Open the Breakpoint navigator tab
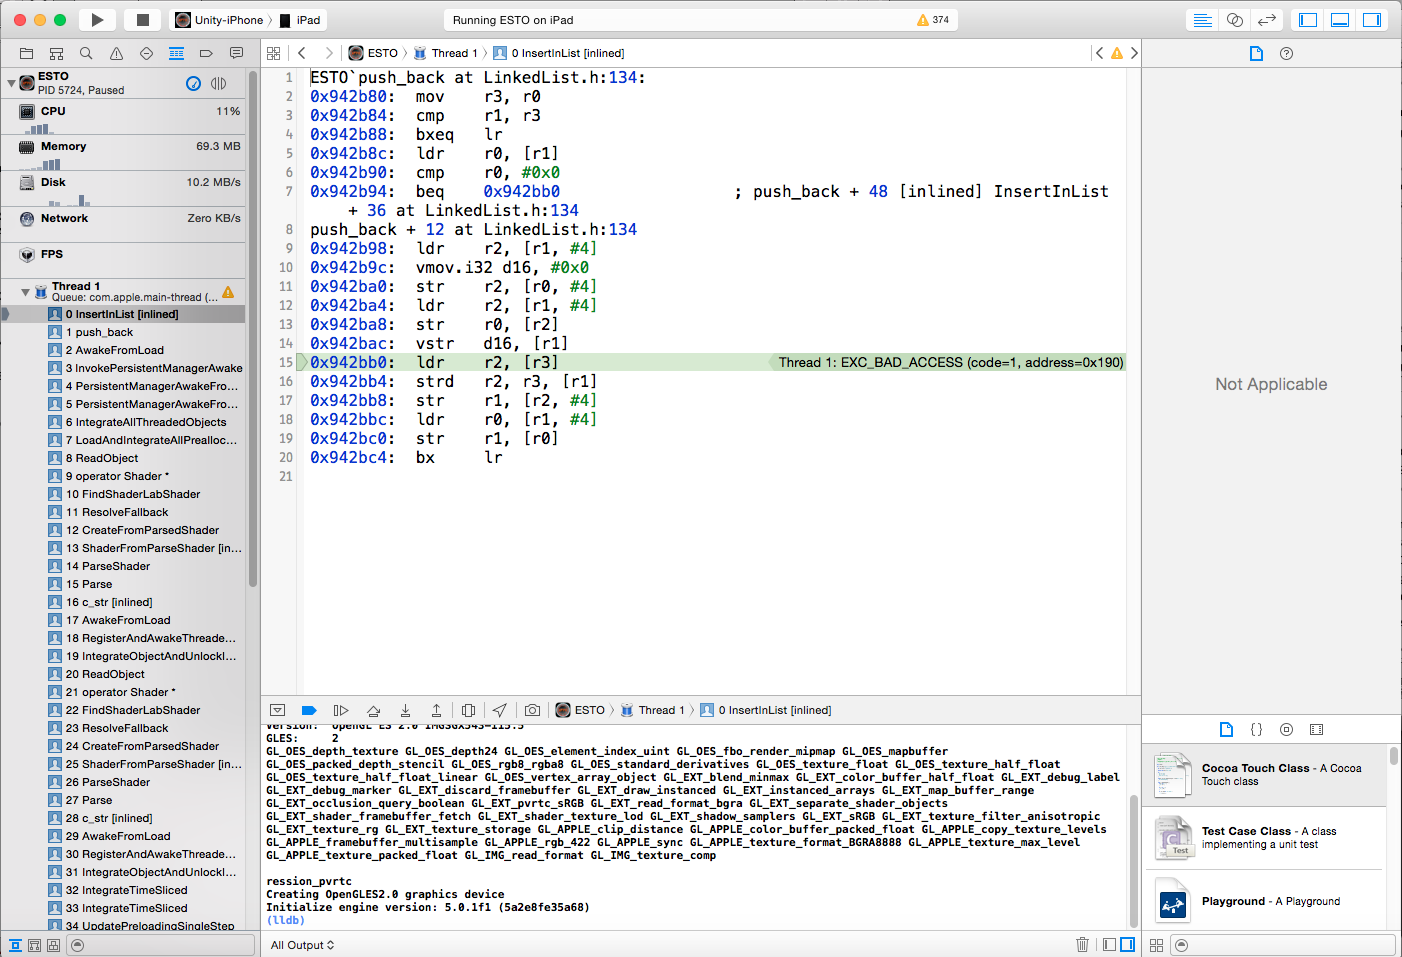Viewport: 1402px width, 957px height. coord(206,53)
